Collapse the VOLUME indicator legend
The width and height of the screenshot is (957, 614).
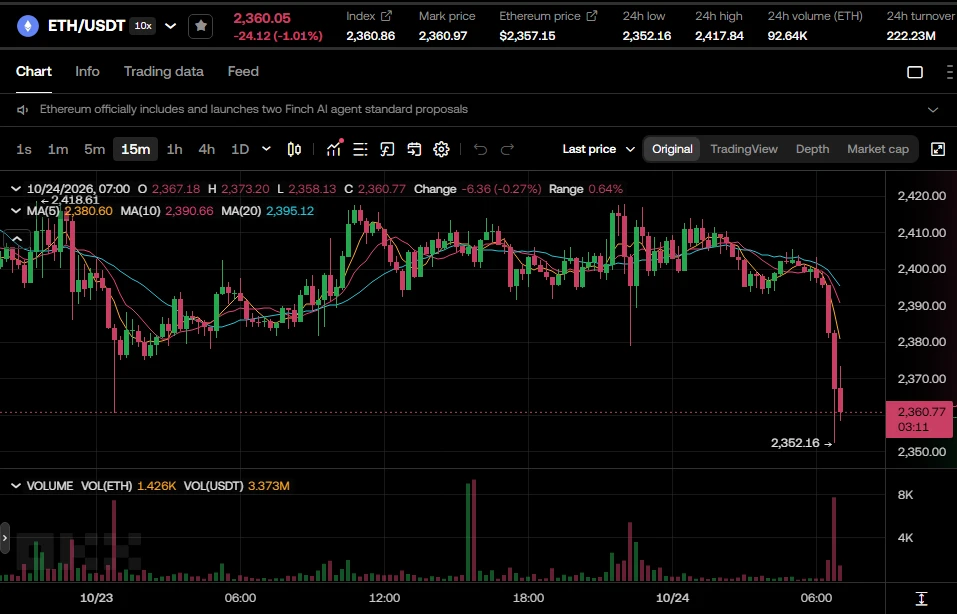tap(16, 486)
